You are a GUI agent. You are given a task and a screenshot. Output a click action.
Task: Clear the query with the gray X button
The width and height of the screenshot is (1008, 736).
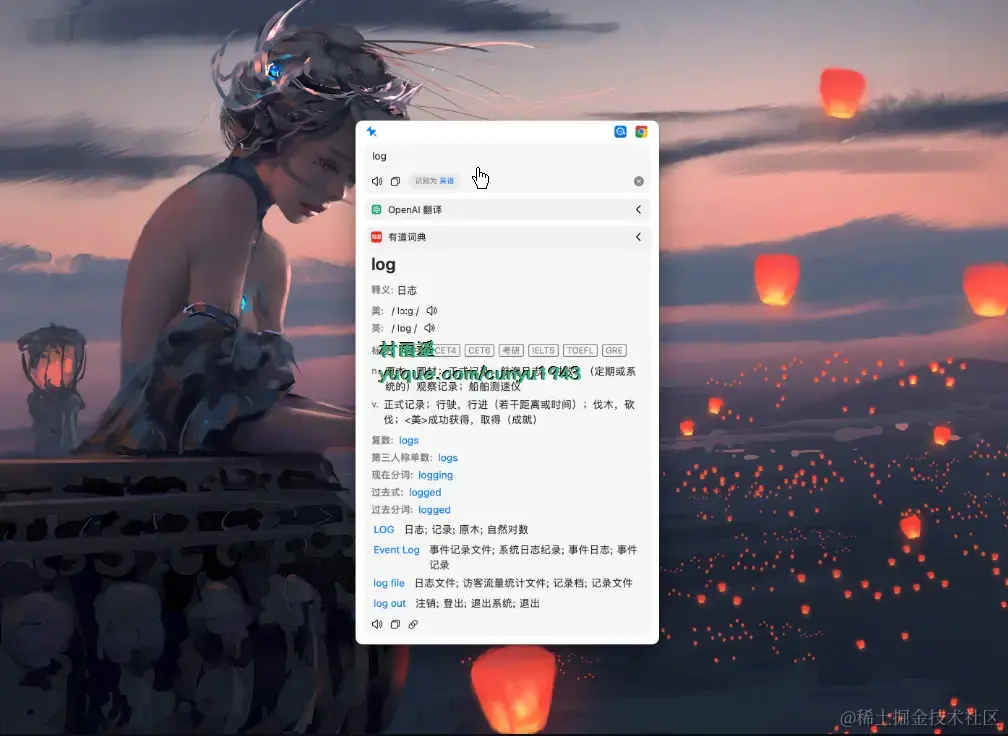pyautogui.click(x=639, y=181)
